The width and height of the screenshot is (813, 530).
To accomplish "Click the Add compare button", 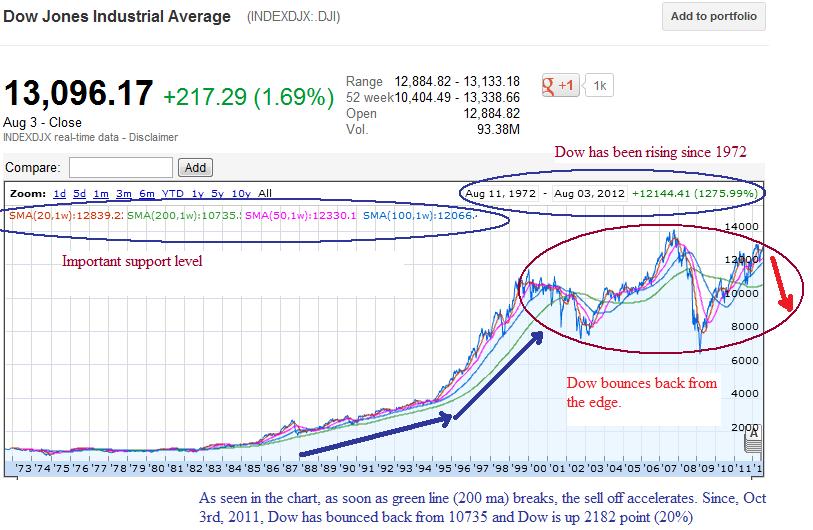I will click(195, 168).
